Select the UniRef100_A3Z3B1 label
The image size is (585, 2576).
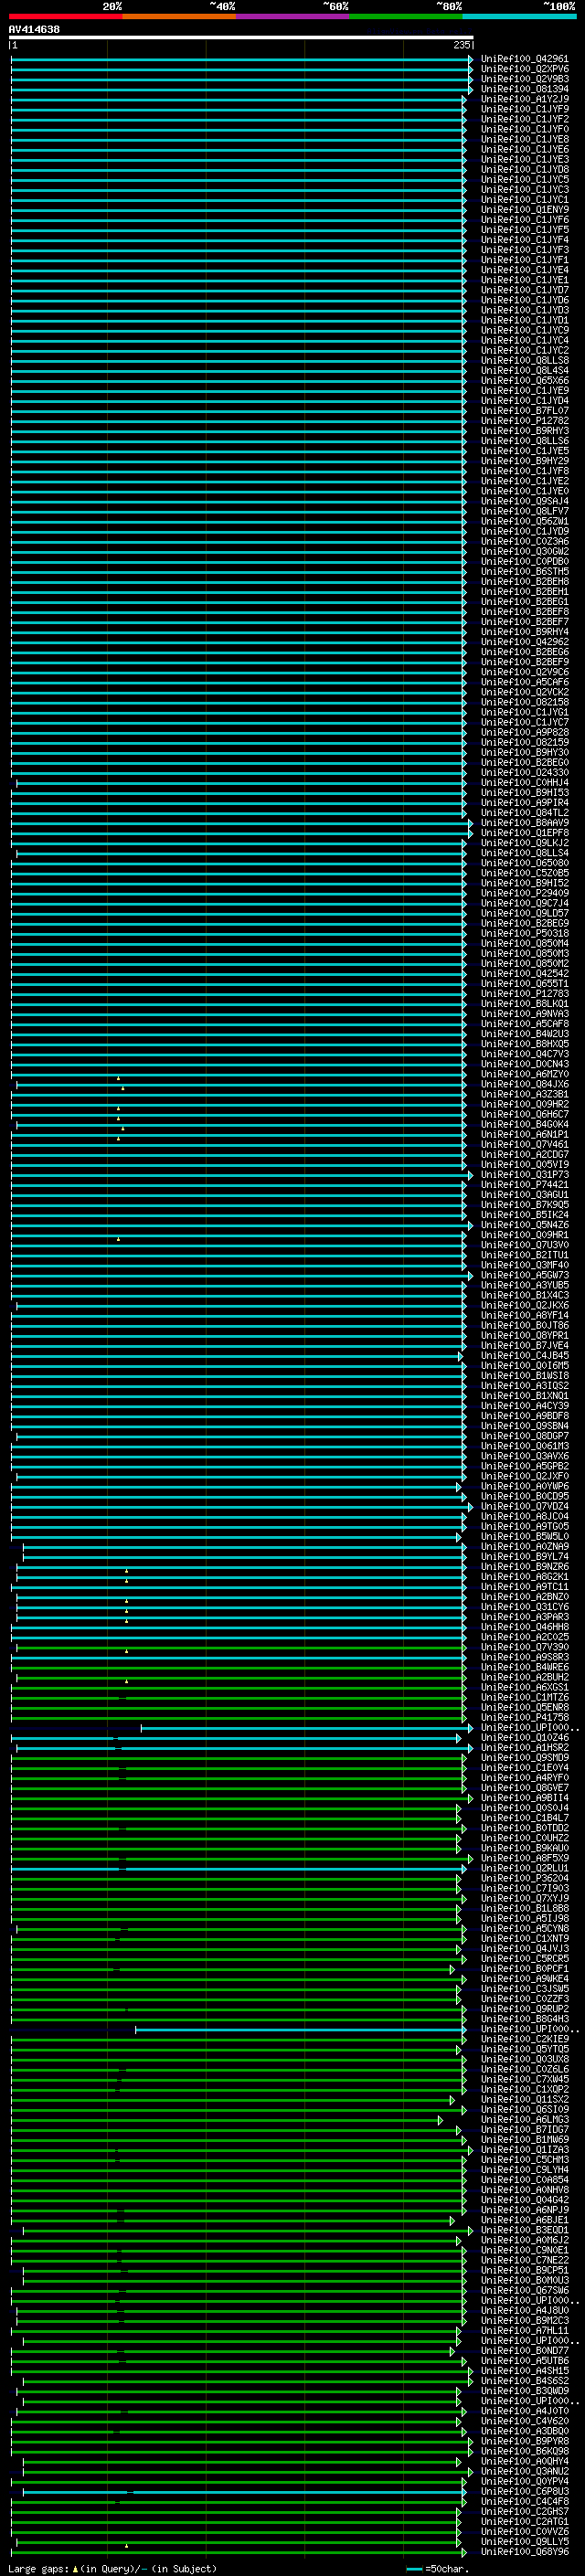[x=524, y=1095]
